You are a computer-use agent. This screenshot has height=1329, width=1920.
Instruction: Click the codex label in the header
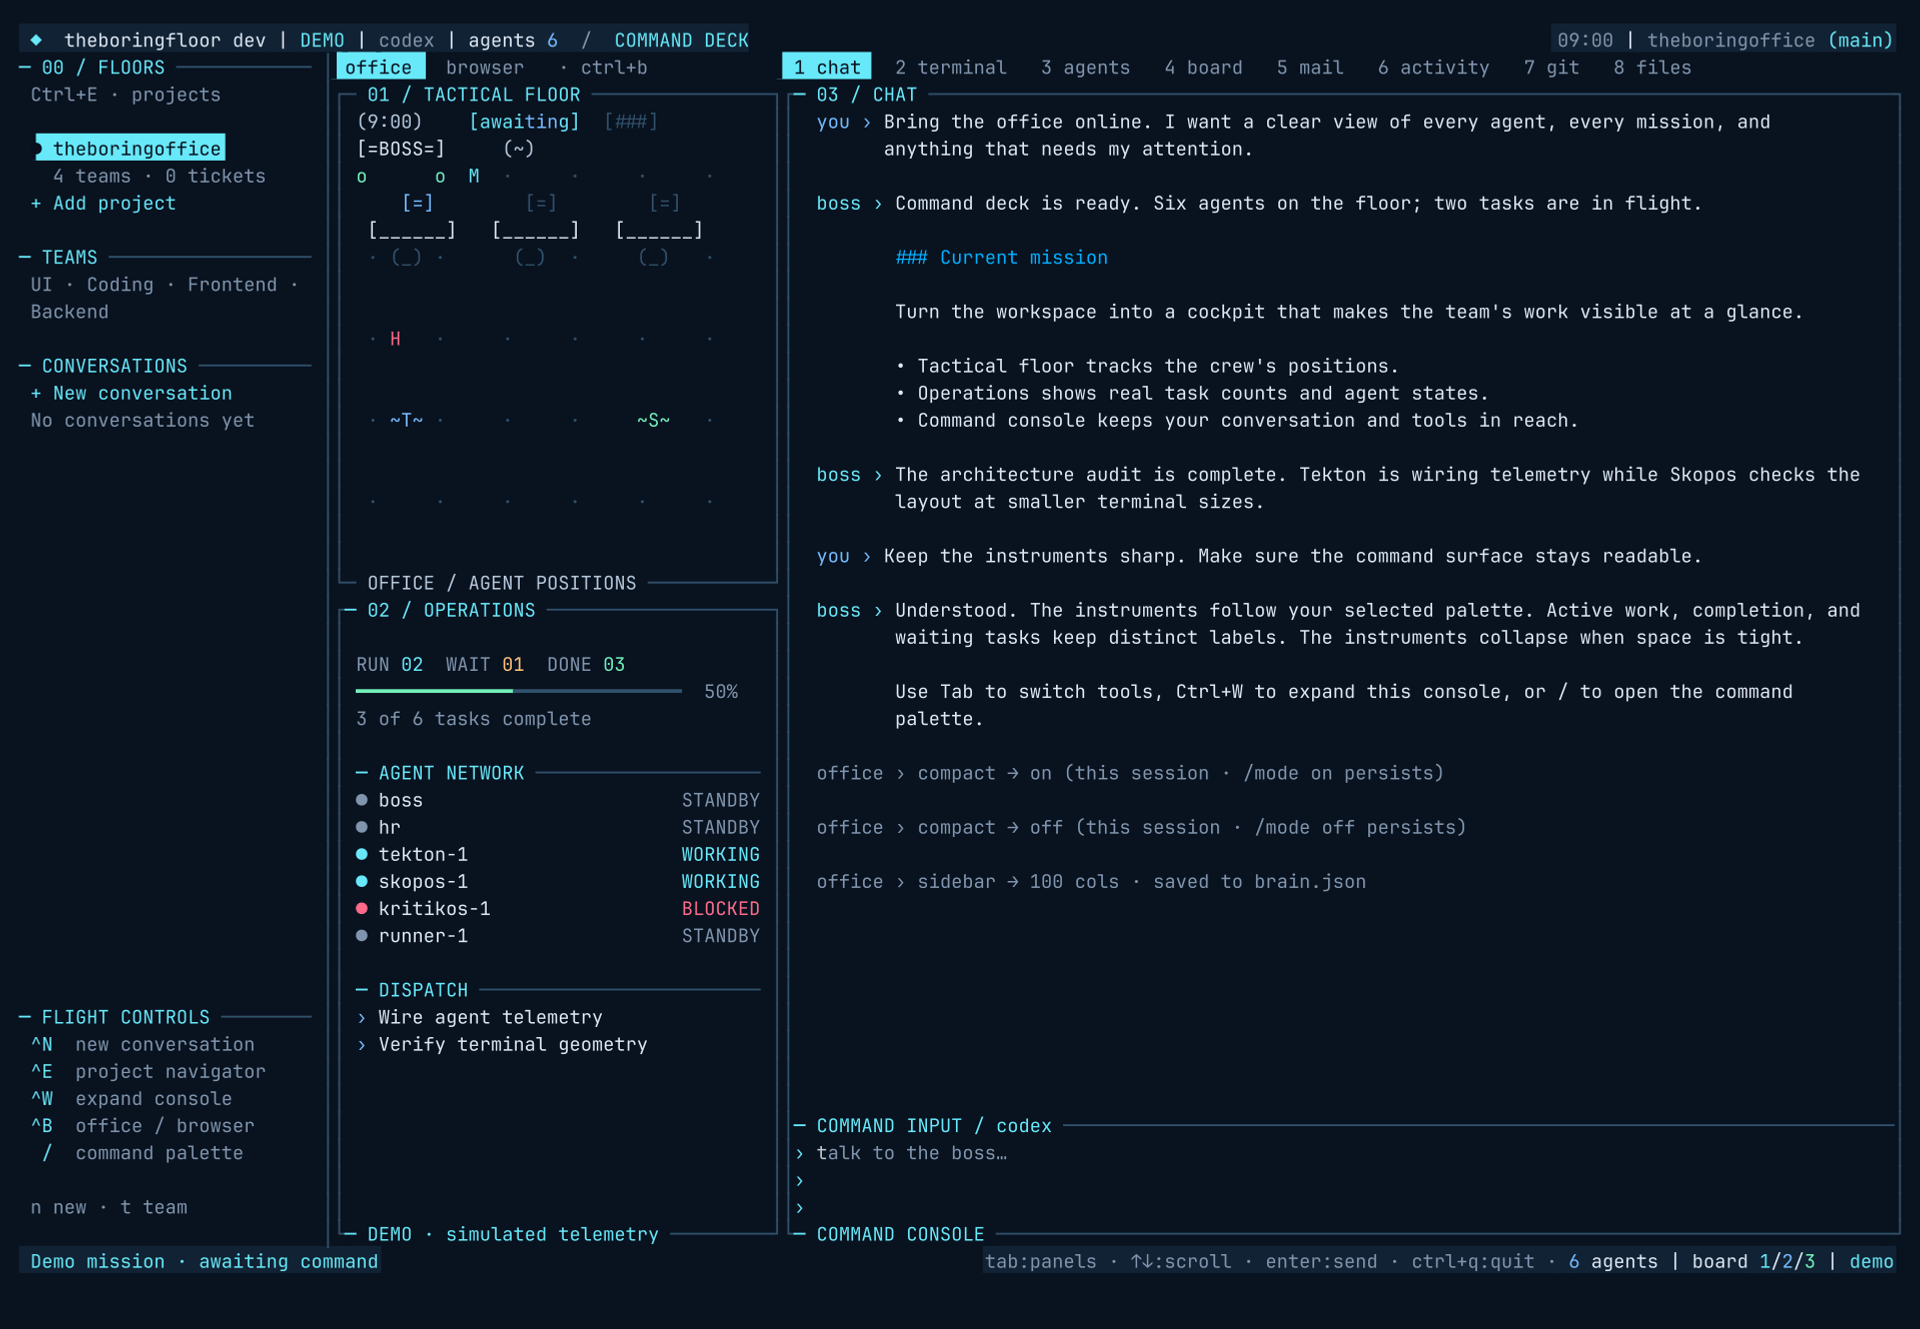tap(406, 40)
